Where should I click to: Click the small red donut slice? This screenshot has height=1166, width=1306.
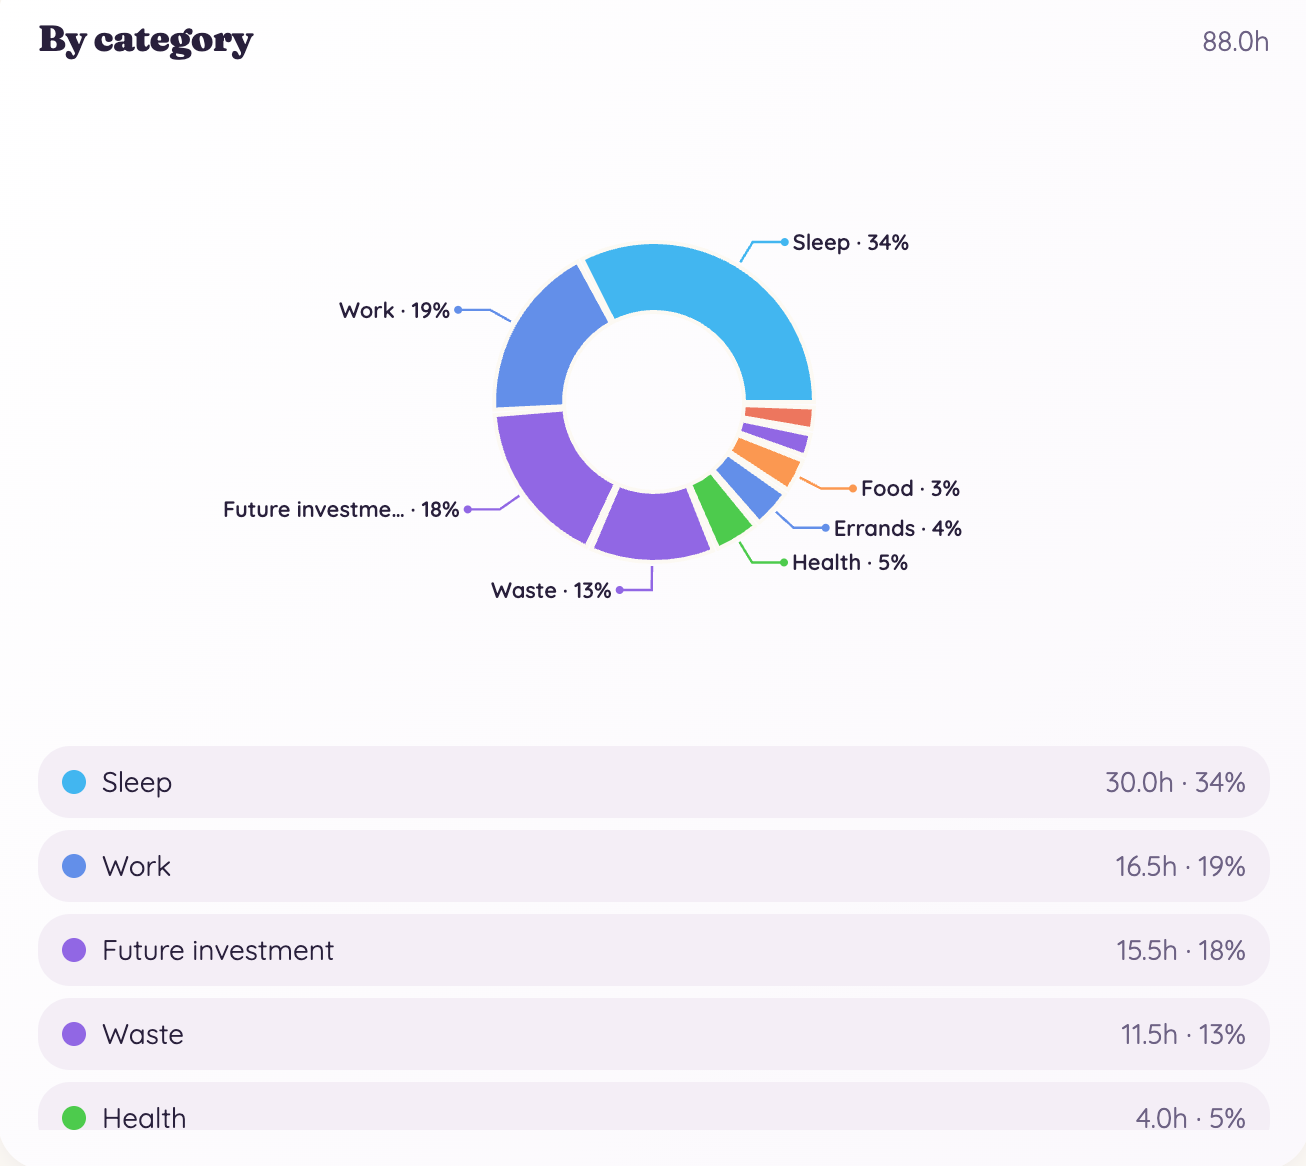pyautogui.click(x=779, y=416)
